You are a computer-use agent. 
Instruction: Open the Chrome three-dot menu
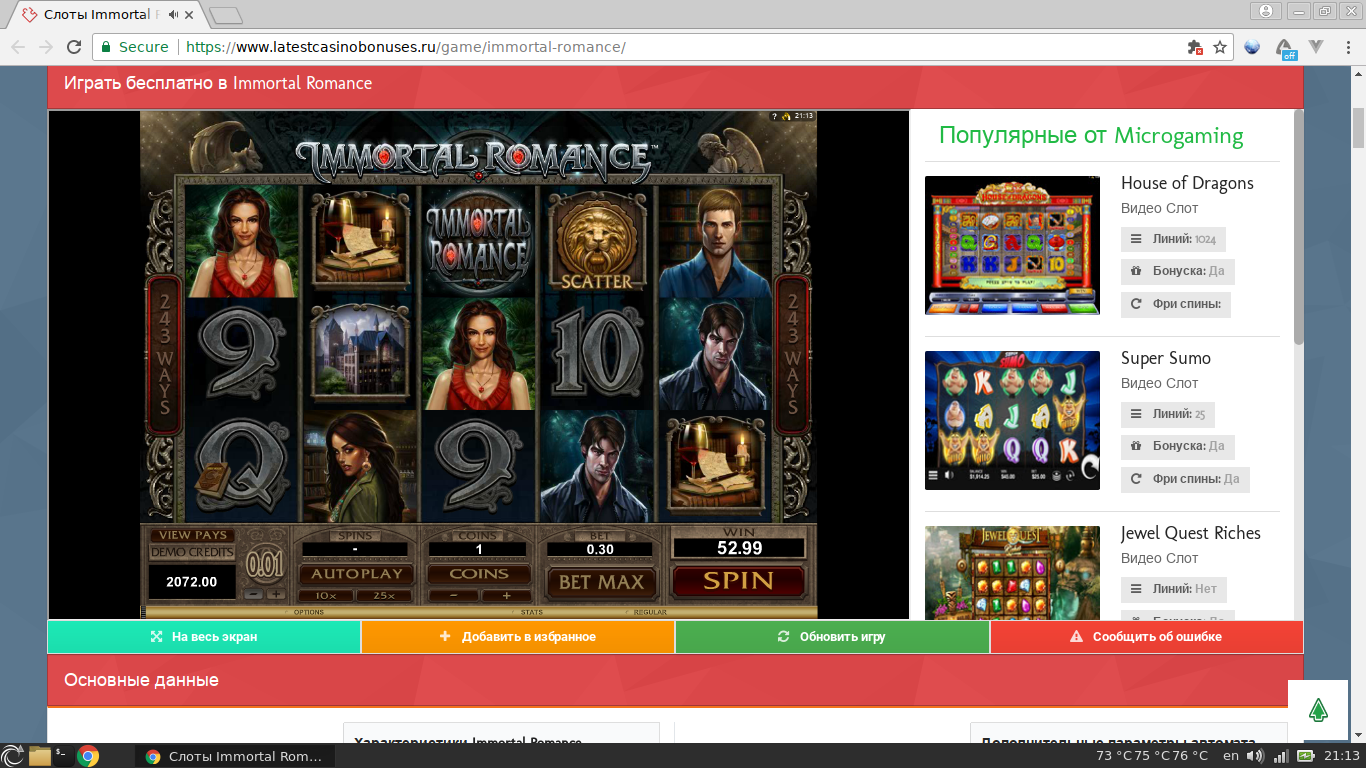pos(1346,47)
